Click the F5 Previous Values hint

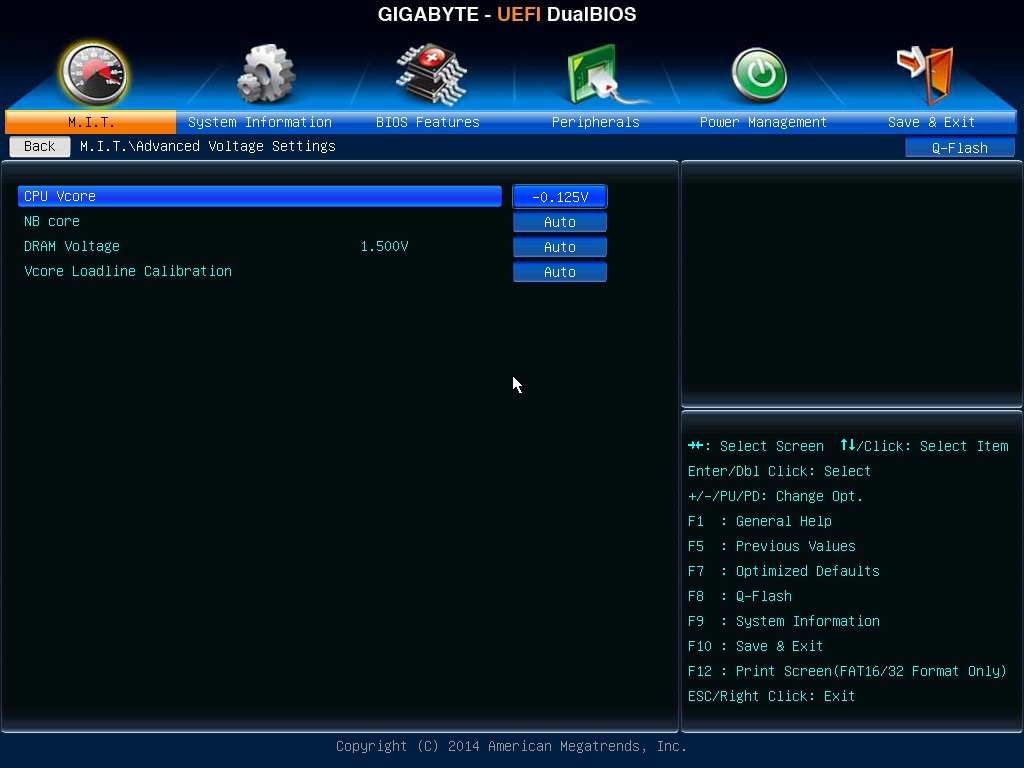click(771, 546)
